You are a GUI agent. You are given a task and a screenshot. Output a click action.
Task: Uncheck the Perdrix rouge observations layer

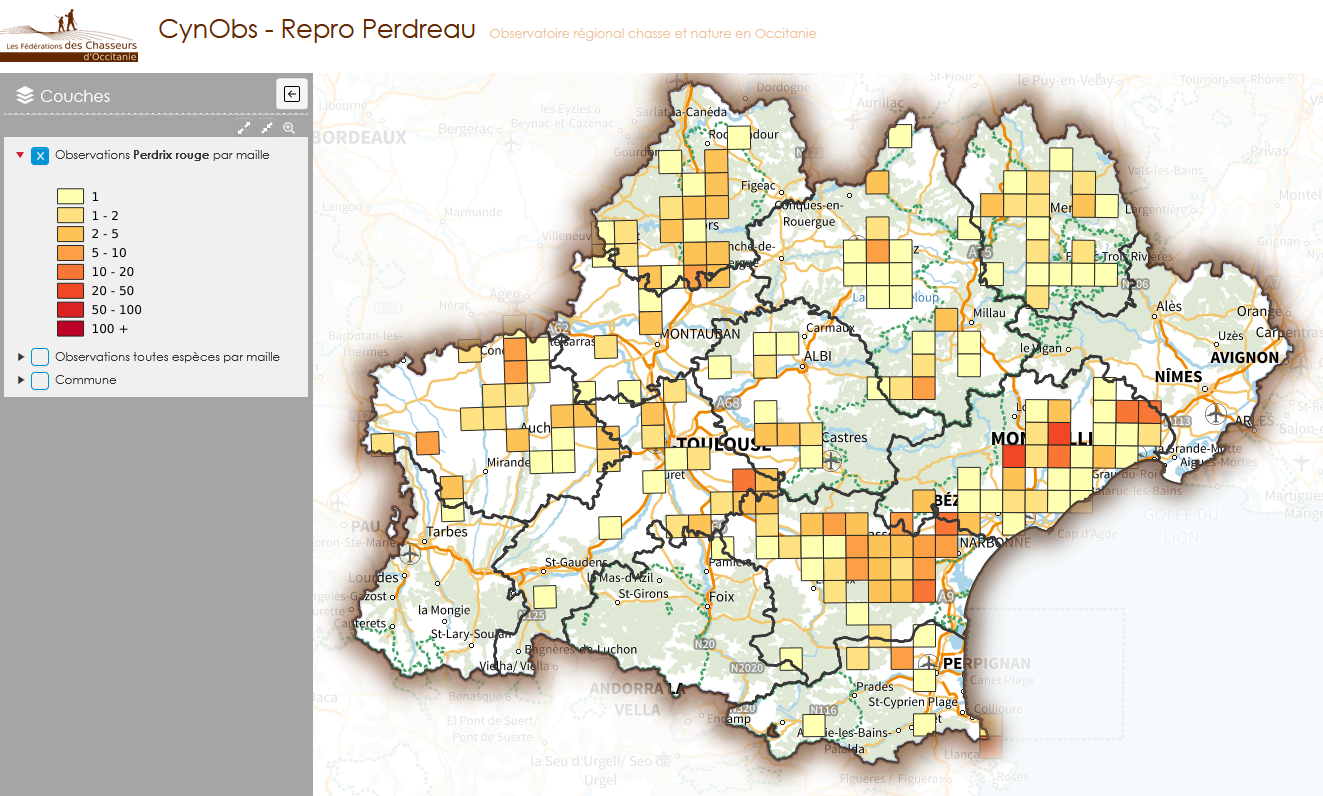pyautogui.click(x=40, y=156)
